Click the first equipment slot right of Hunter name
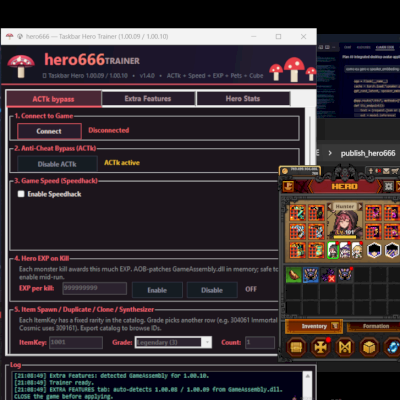This screenshot has height=400, width=400. click(x=373, y=213)
